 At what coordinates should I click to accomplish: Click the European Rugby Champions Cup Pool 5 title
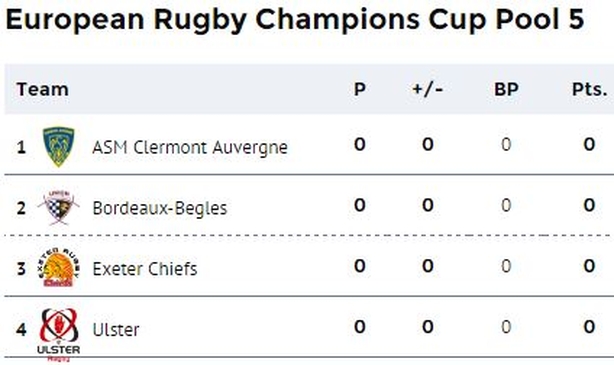point(295,19)
